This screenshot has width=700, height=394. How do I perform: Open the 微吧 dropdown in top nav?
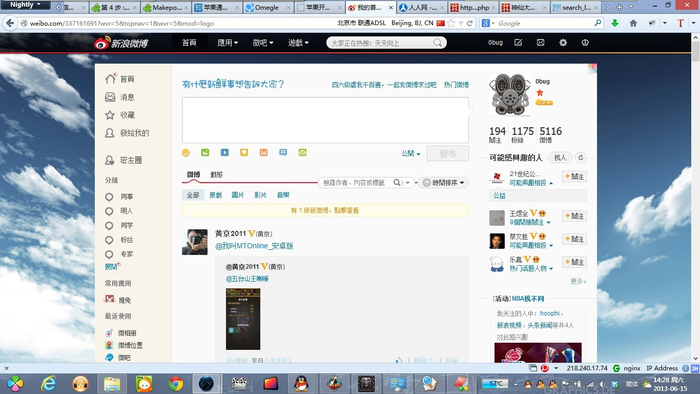[x=262, y=43]
